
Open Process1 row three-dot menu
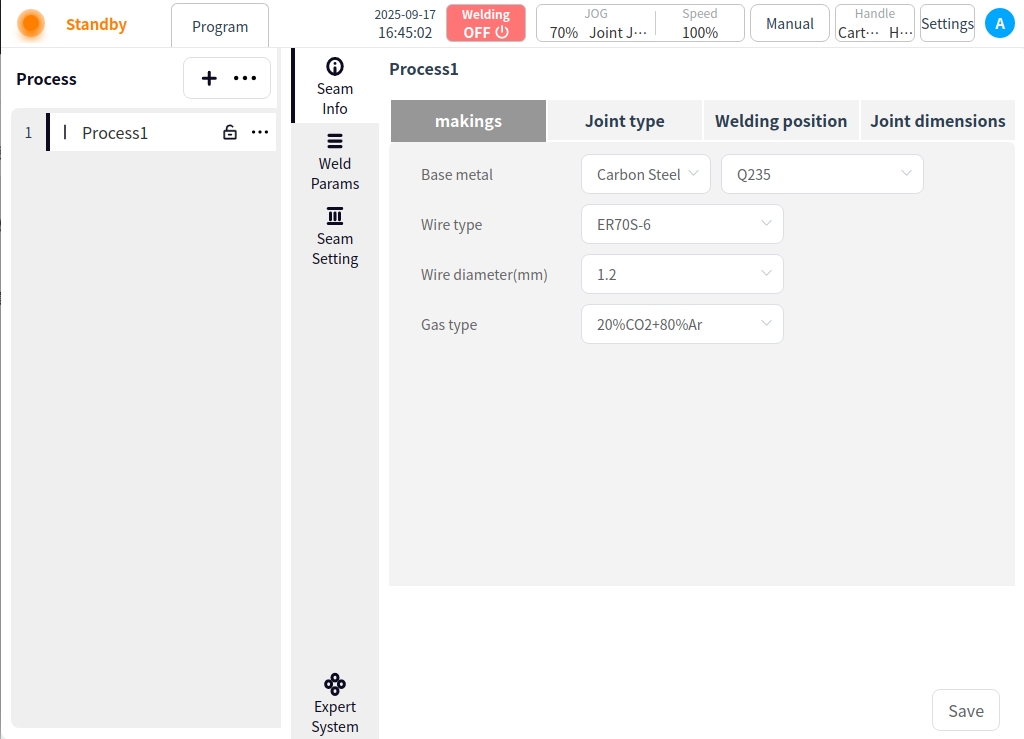click(260, 133)
